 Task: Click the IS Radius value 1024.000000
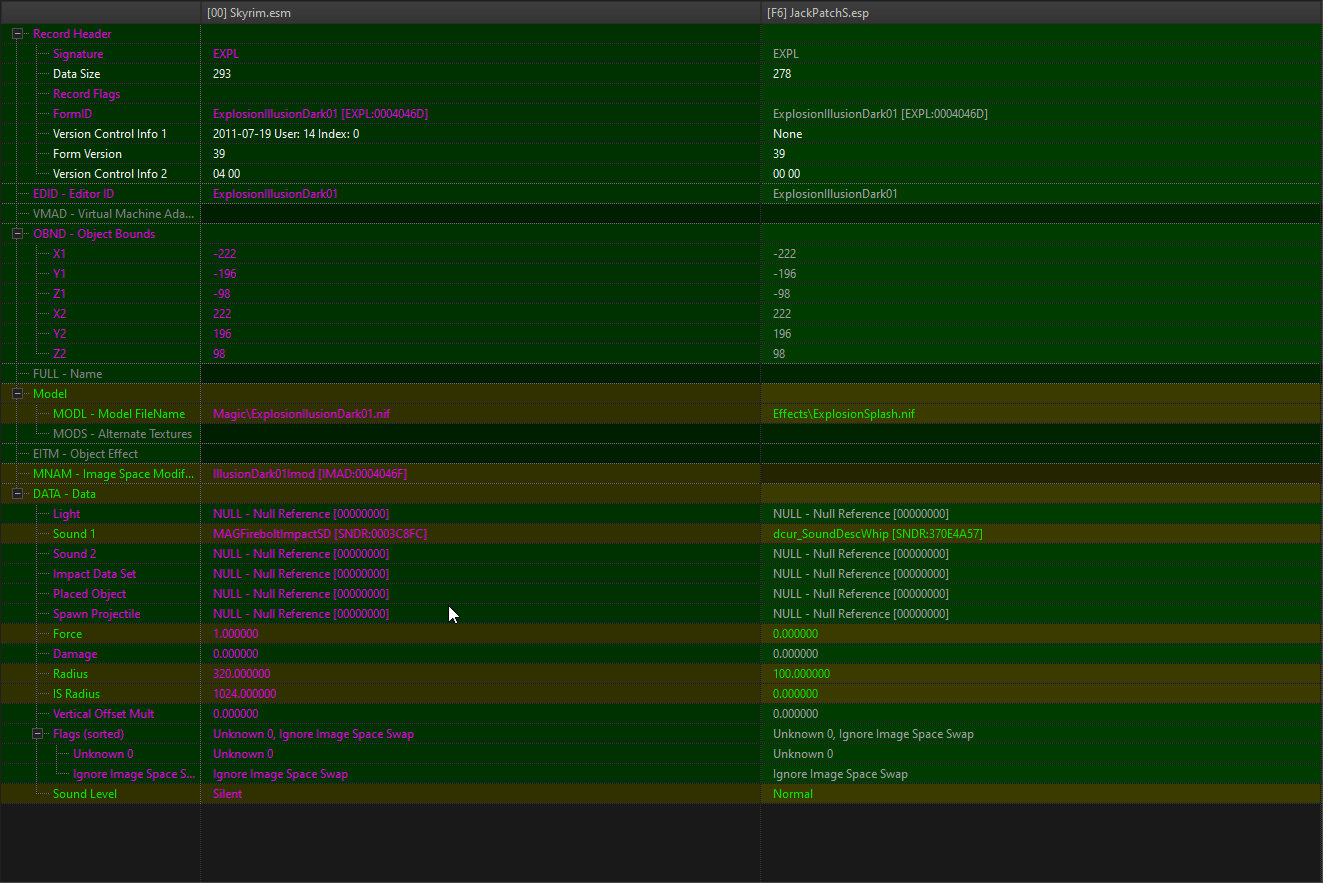click(x=244, y=694)
